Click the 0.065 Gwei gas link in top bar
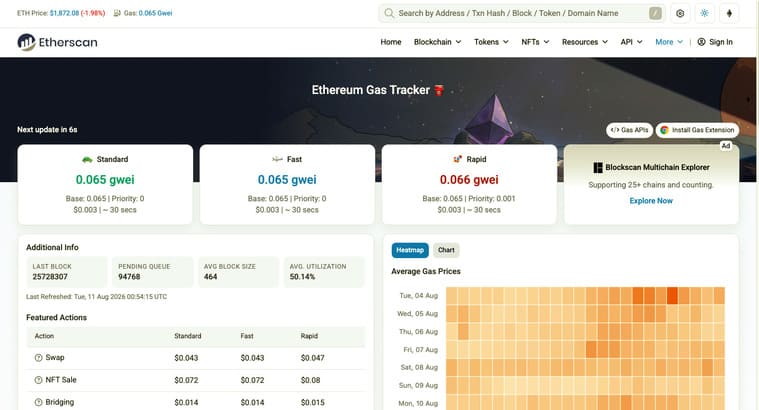Screen dimensions: 759x410 point(155,13)
